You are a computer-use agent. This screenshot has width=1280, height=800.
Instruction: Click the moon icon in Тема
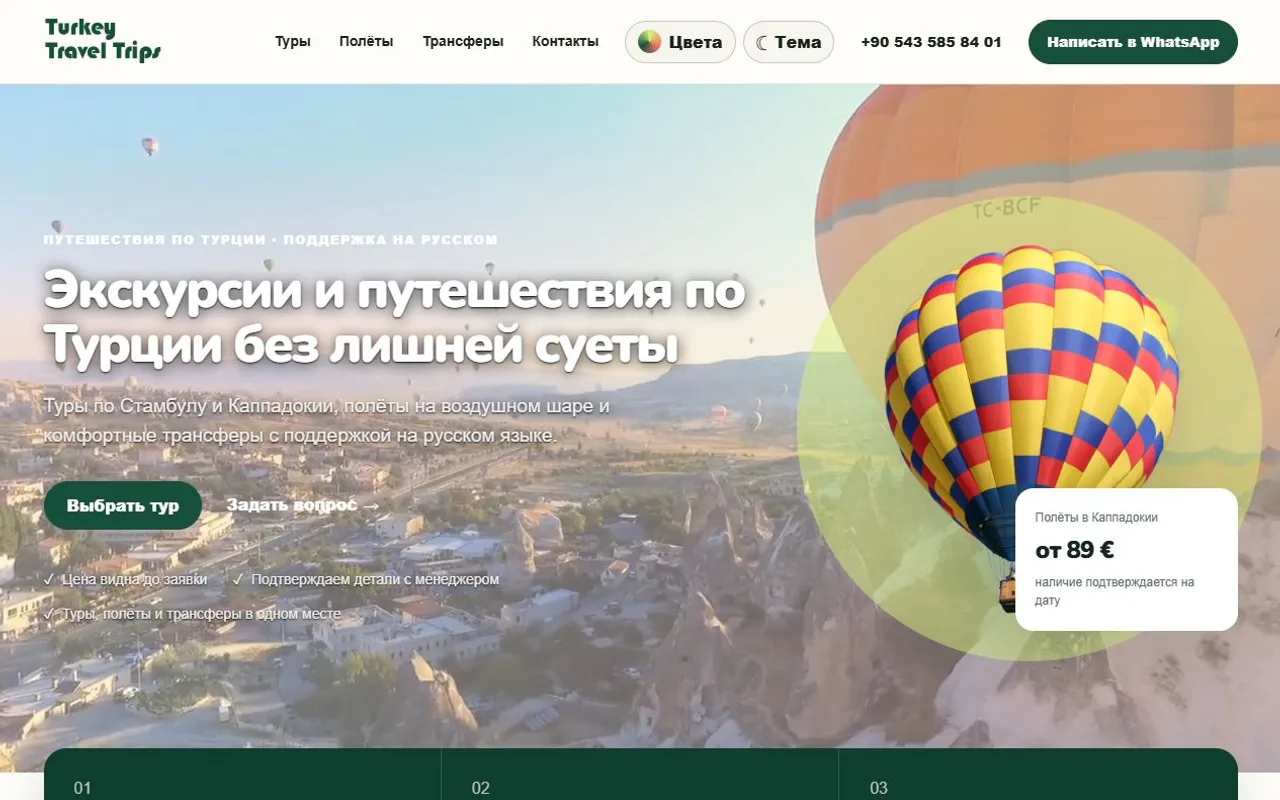(762, 42)
